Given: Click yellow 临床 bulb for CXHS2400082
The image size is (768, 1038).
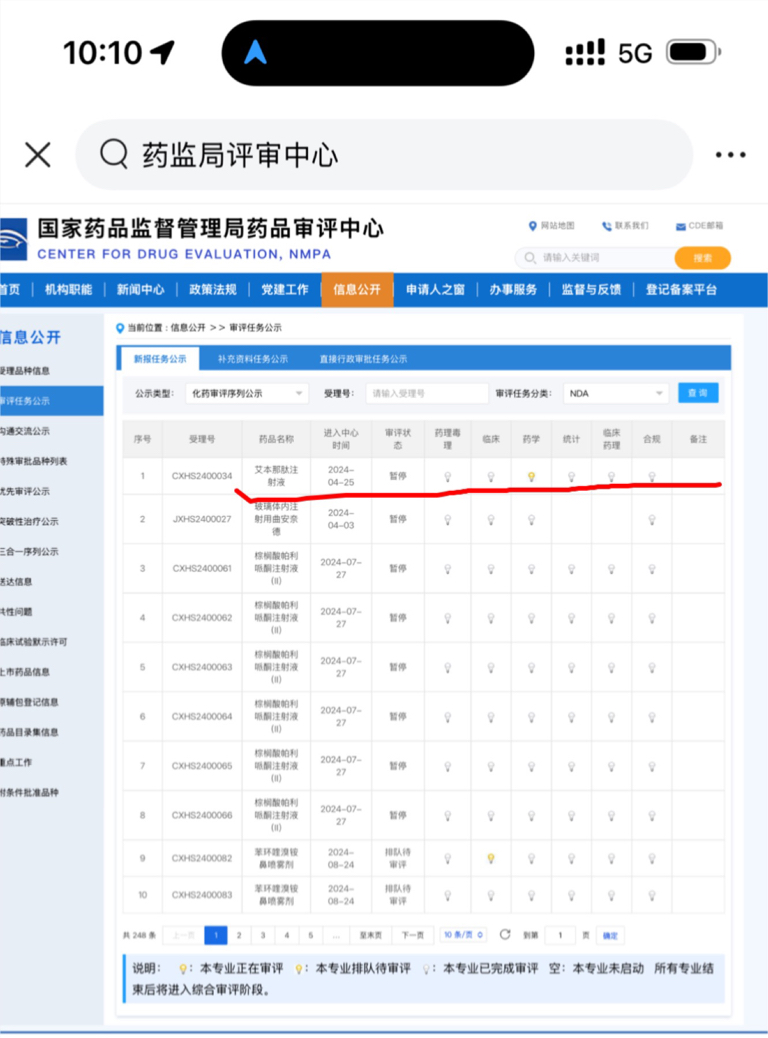Looking at the screenshot, I should click(x=491, y=859).
